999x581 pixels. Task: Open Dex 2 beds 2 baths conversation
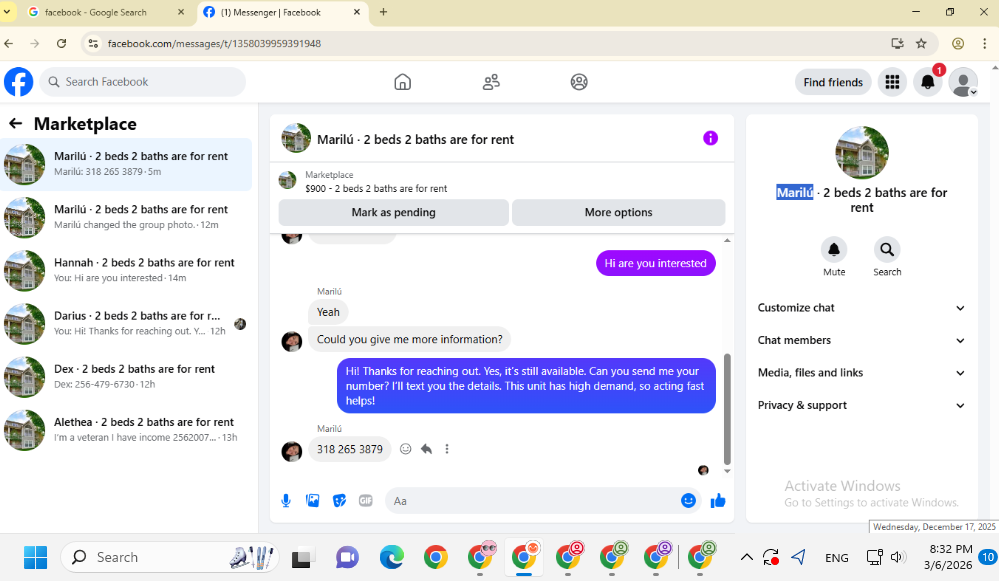coord(126,377)
